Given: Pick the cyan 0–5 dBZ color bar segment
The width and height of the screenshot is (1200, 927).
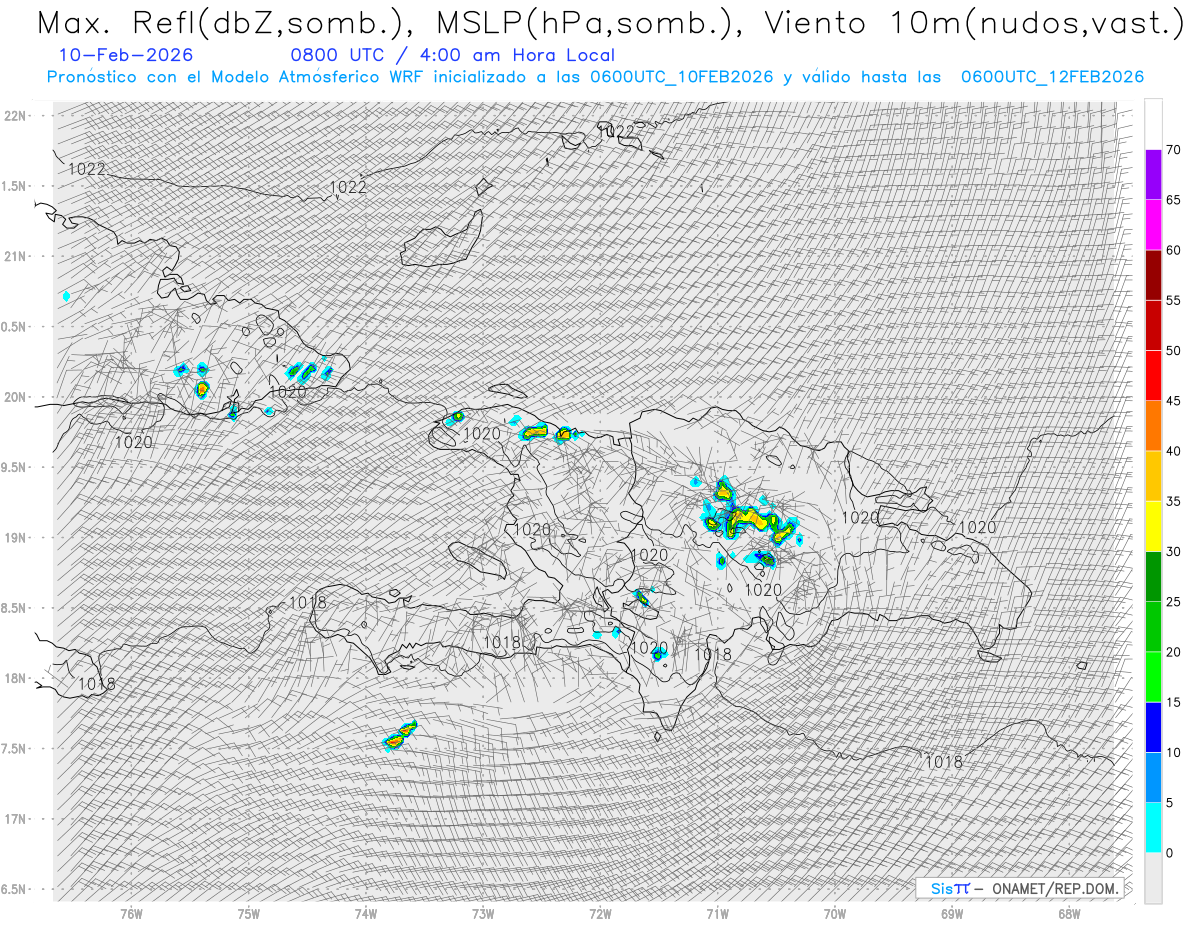Looking at the screenshot, I should point(1153,828).
